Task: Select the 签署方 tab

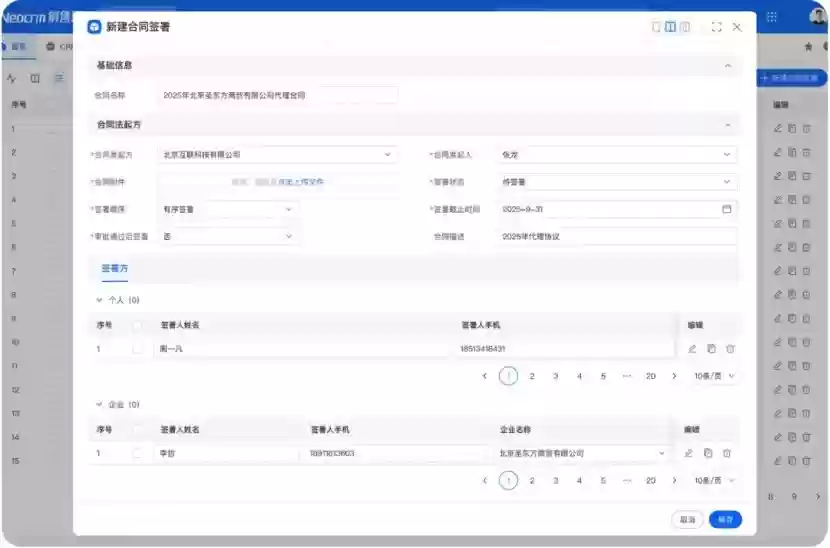Action: 114,269
